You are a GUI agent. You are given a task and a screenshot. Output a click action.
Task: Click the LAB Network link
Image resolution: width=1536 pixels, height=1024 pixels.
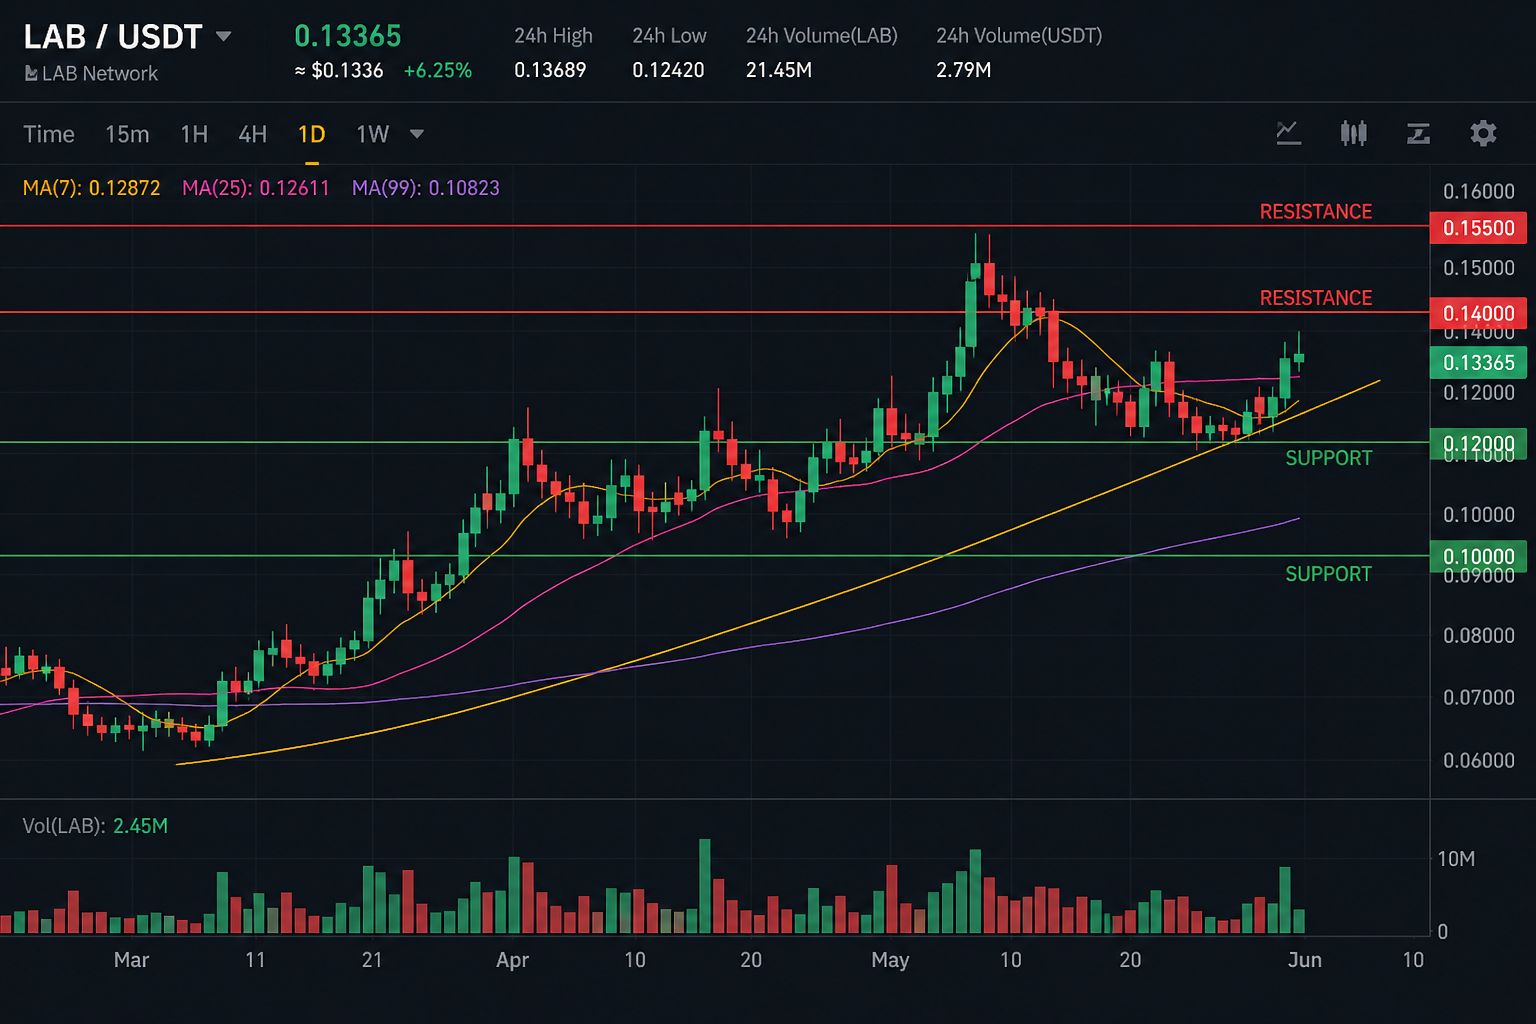coord(100,74)
